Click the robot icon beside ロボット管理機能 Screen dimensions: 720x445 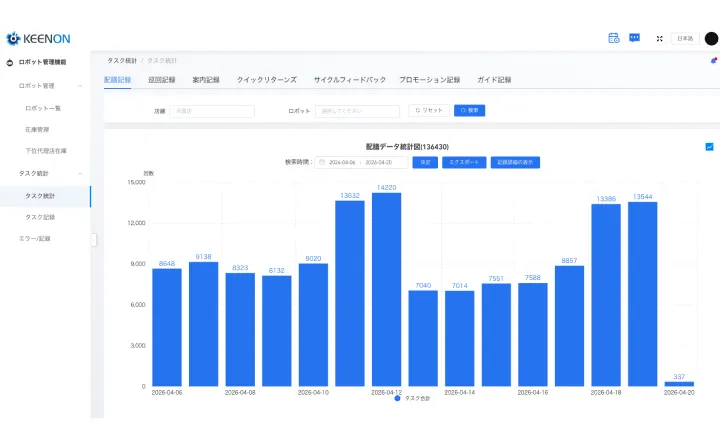[x=10, y=63]
